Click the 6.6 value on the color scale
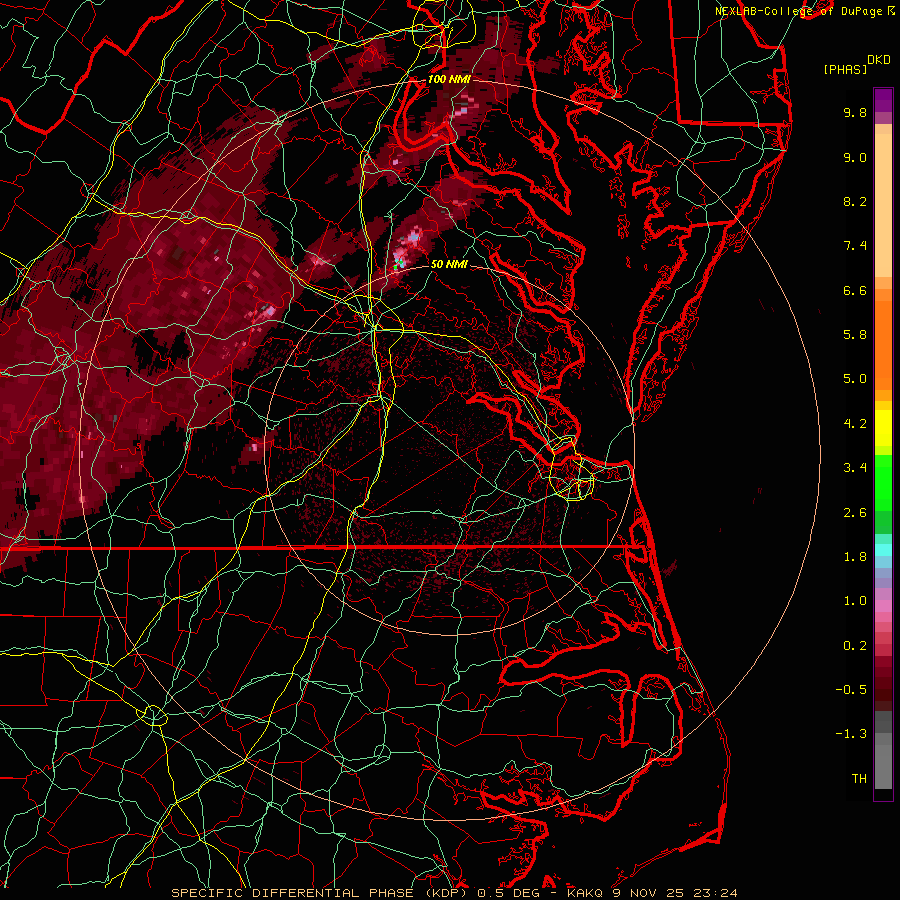This screenshot has height=900, width=900. click(x=855, y=290)
